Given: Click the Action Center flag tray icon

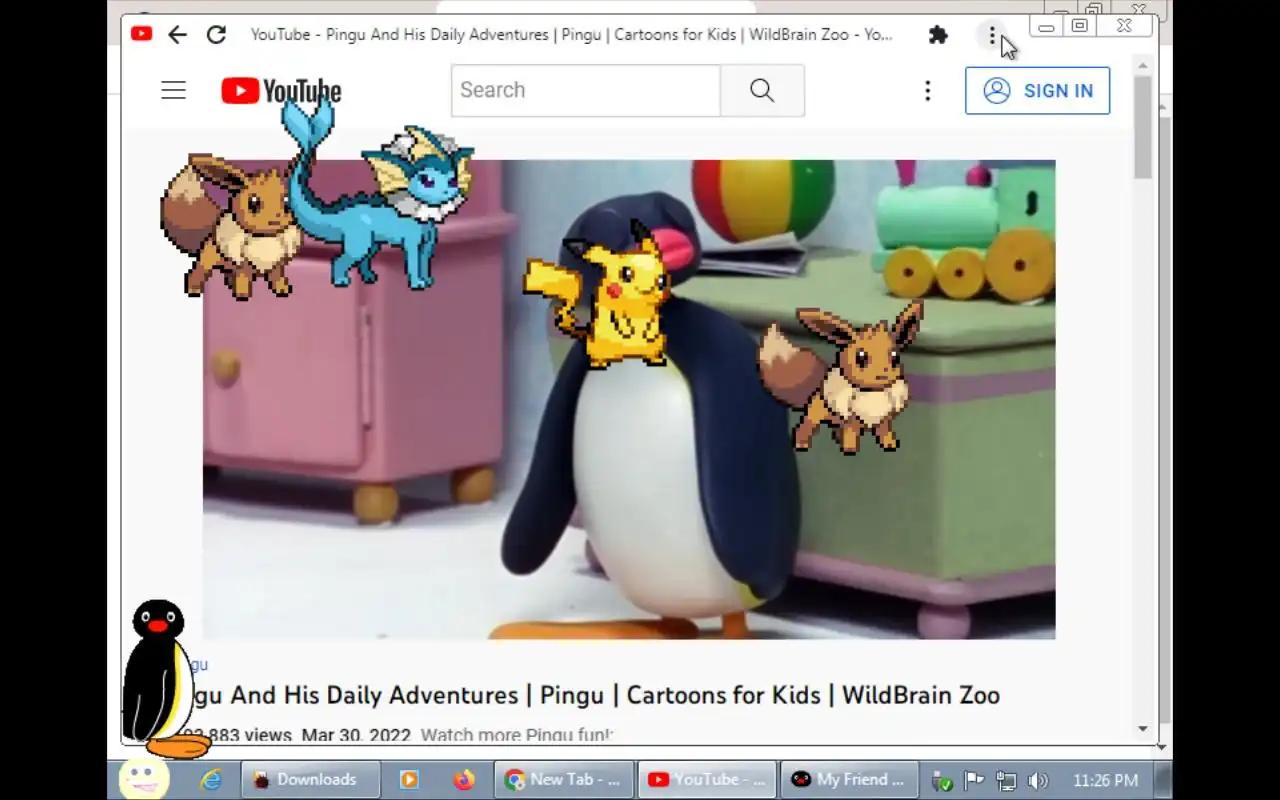Looking at the screenshot, I should tap(973, 781).
